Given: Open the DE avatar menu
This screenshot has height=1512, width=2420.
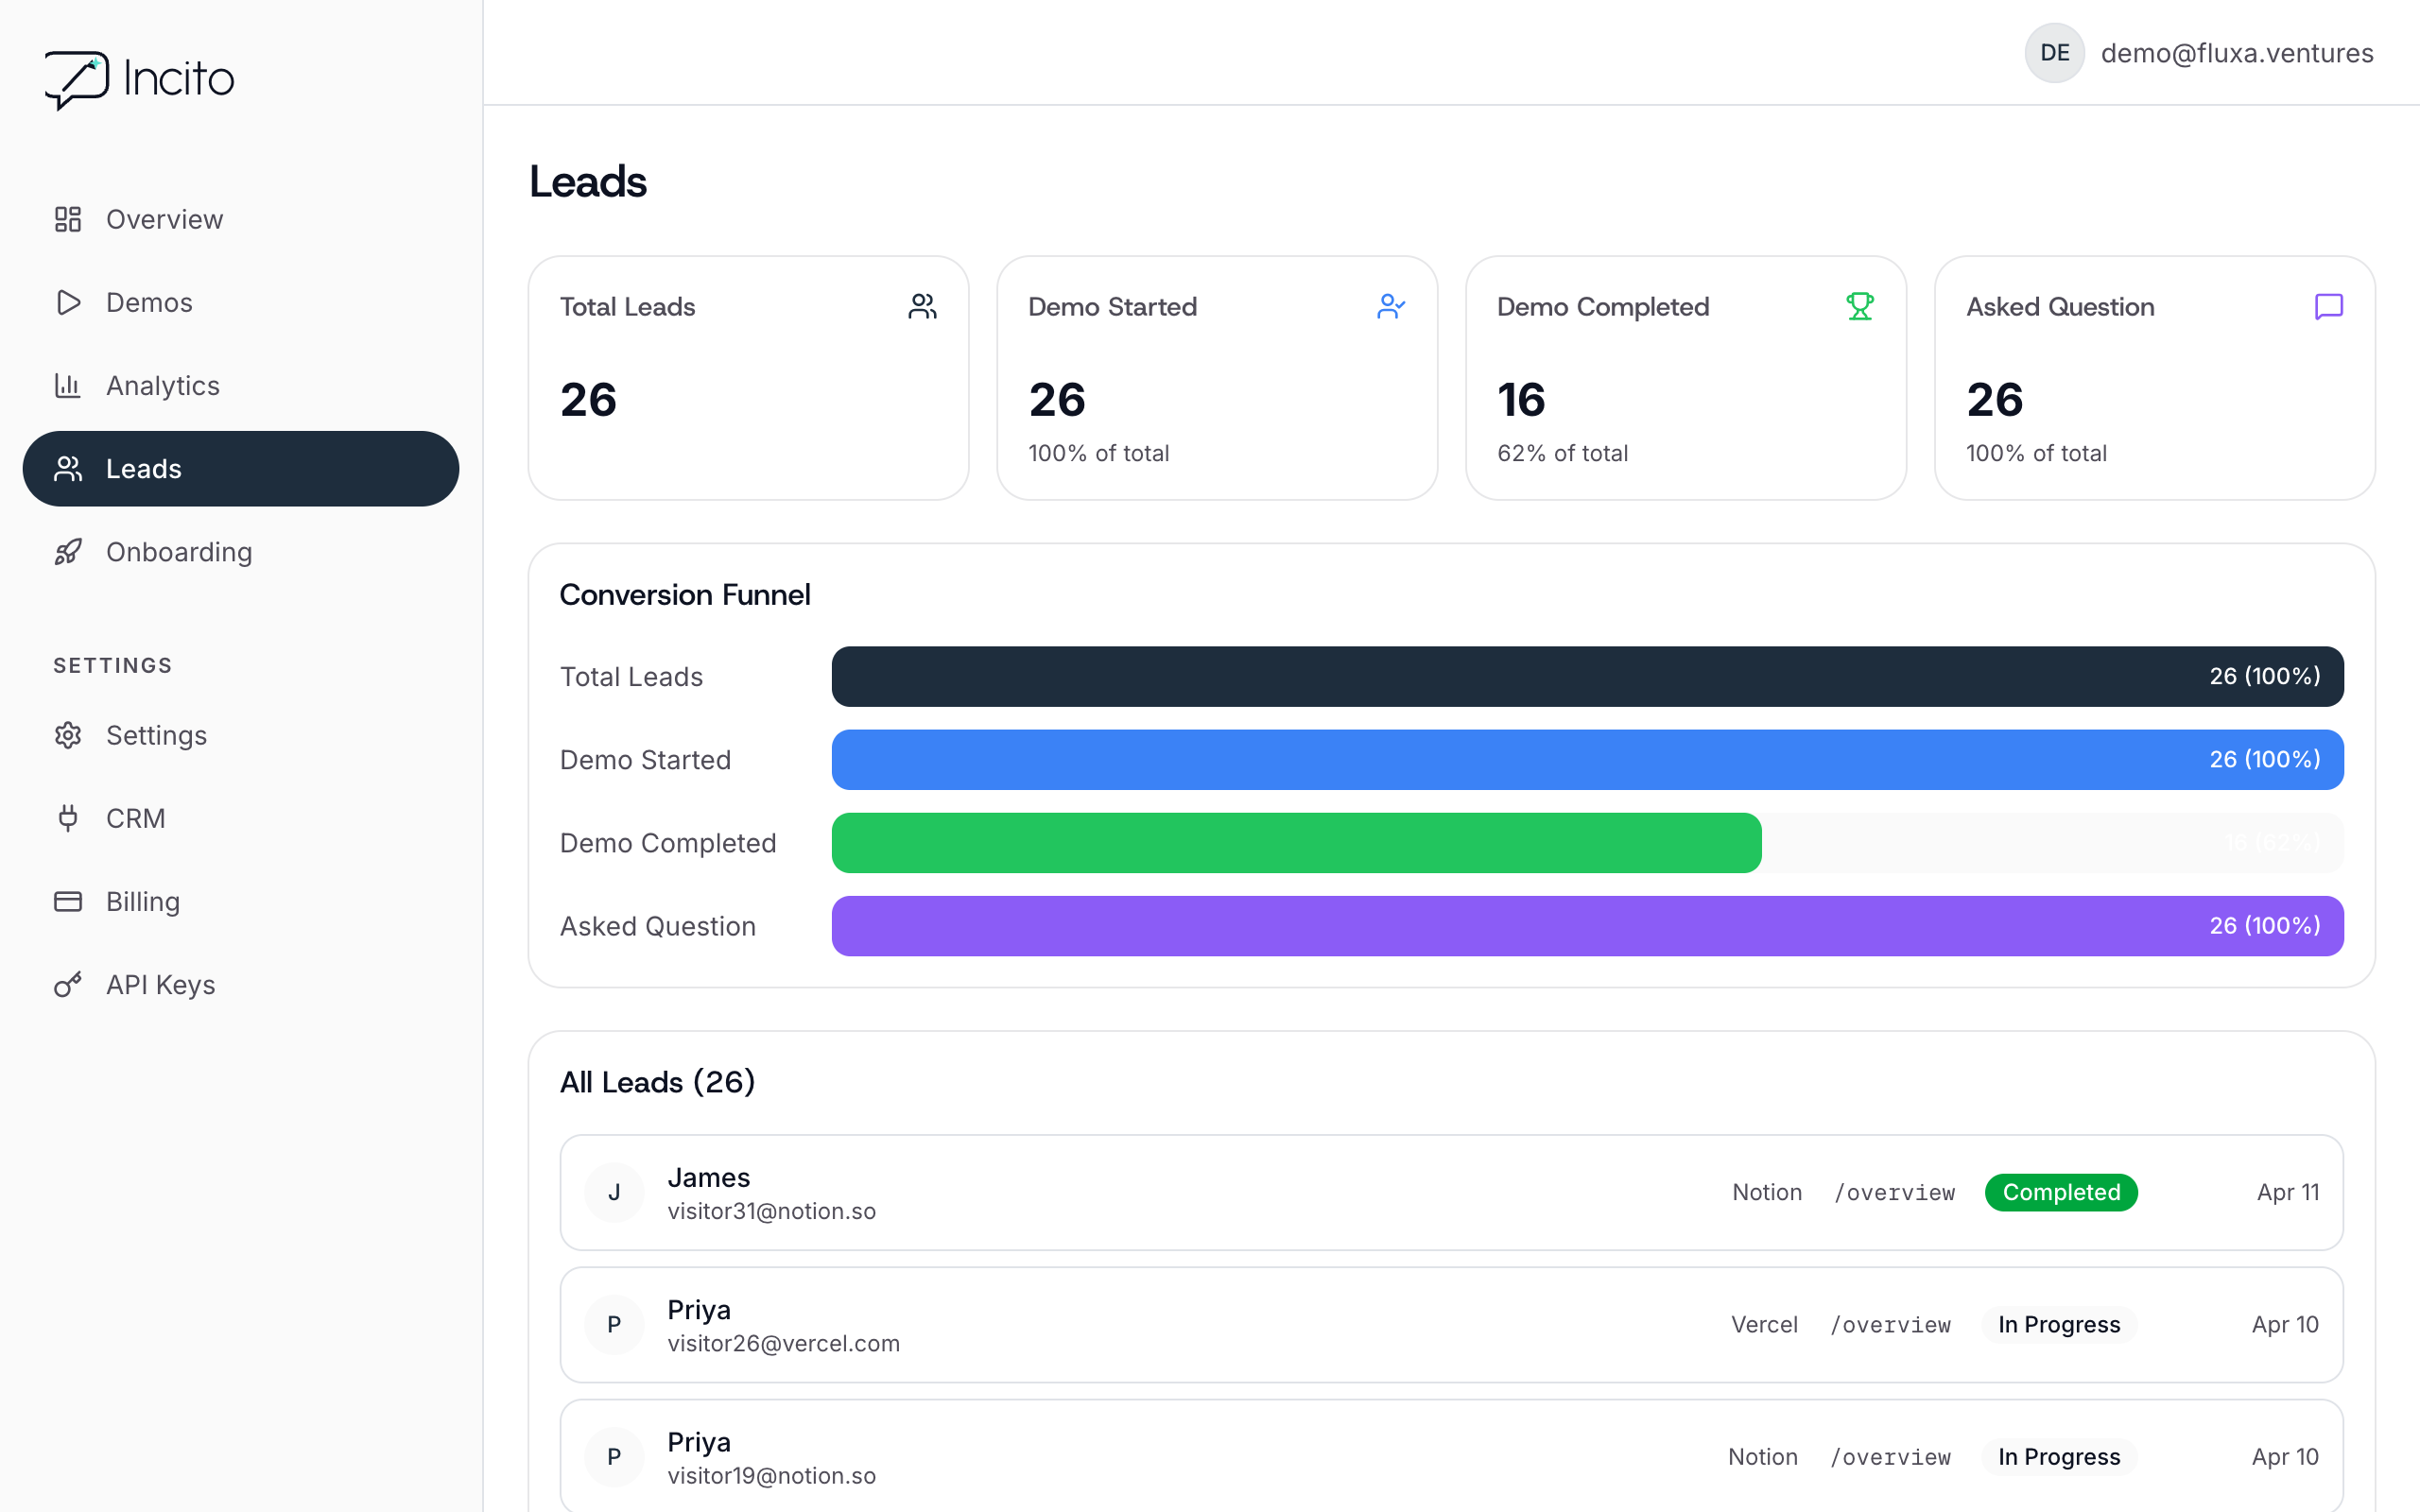Looking at the screenshot, I should click(2054, 52).
